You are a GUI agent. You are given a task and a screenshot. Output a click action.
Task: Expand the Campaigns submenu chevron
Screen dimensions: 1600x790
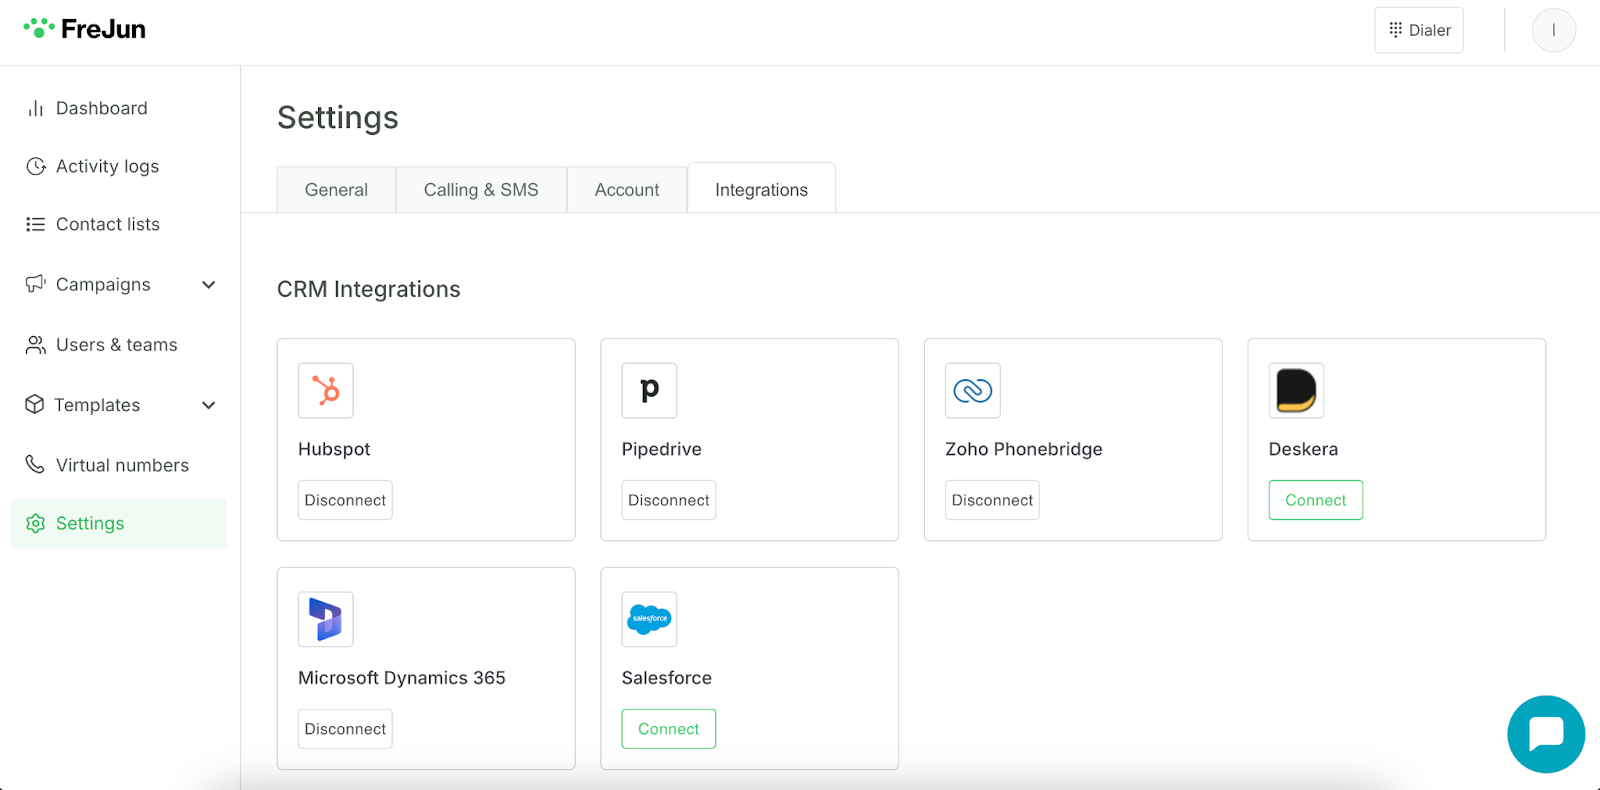pyautogui.click(x=209, y=285)
